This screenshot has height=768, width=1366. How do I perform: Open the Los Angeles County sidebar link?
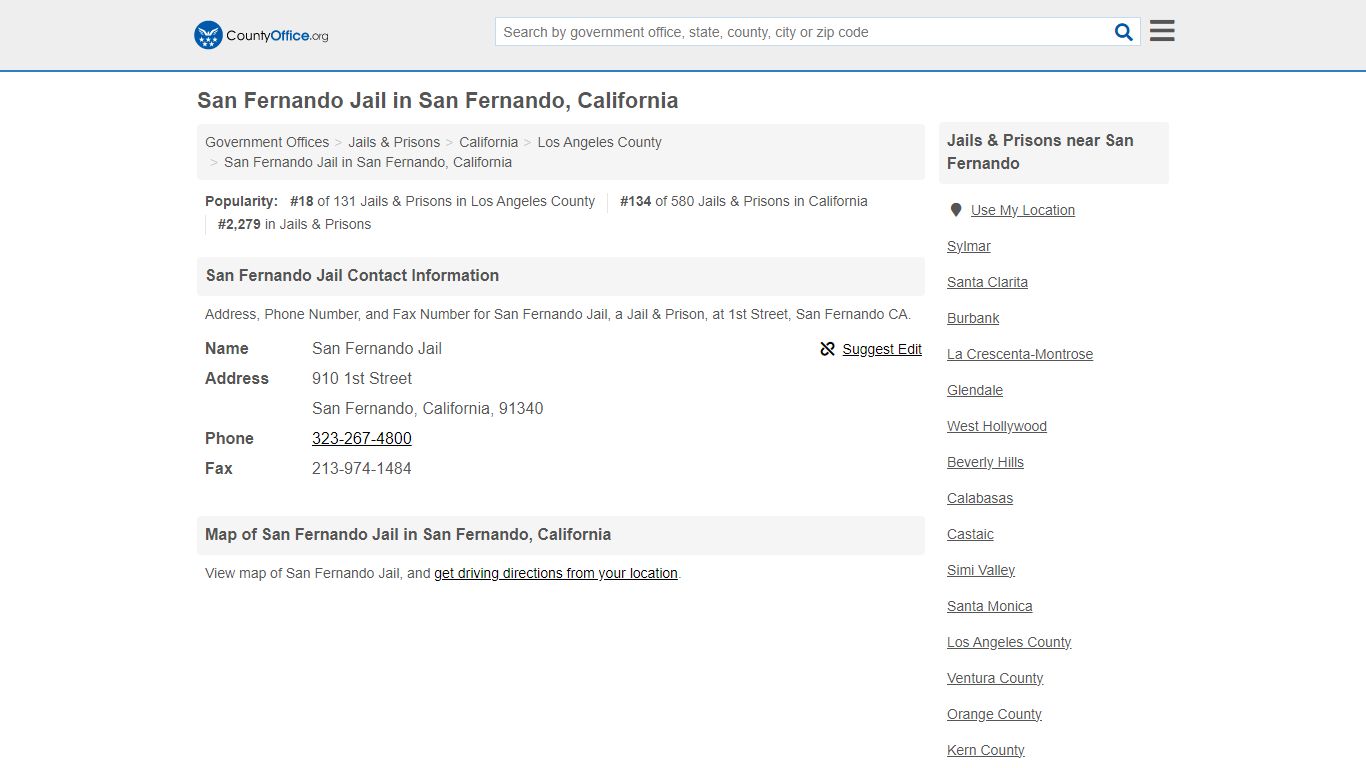1009,642
